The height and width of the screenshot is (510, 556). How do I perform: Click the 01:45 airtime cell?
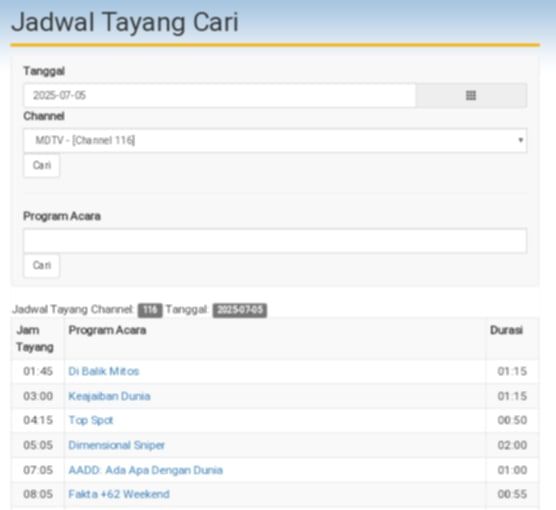pos(38,371)
